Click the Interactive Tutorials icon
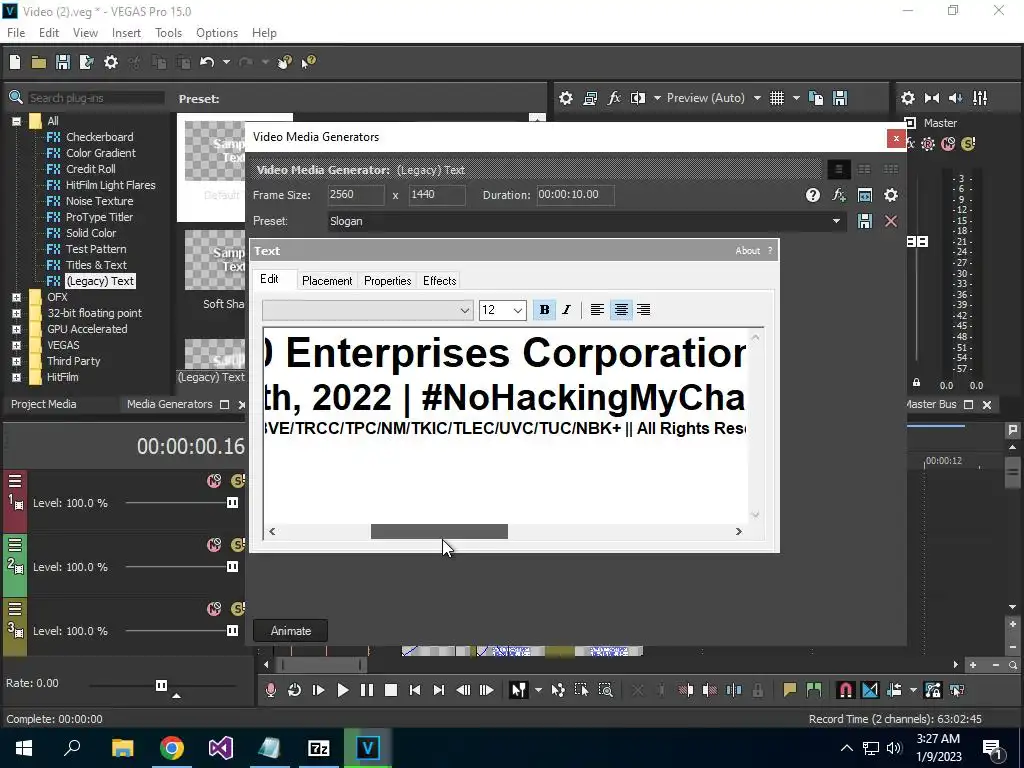Viewport: 1024px width, 768px height. tap(285, 62)
